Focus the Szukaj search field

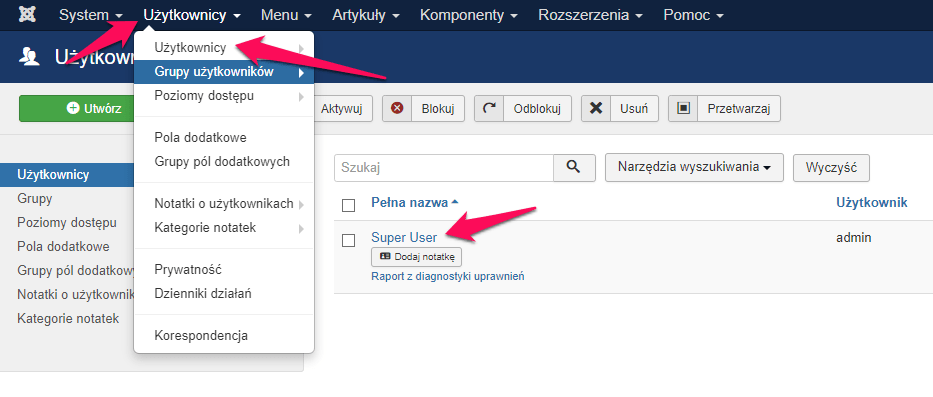tap(444, 168)
